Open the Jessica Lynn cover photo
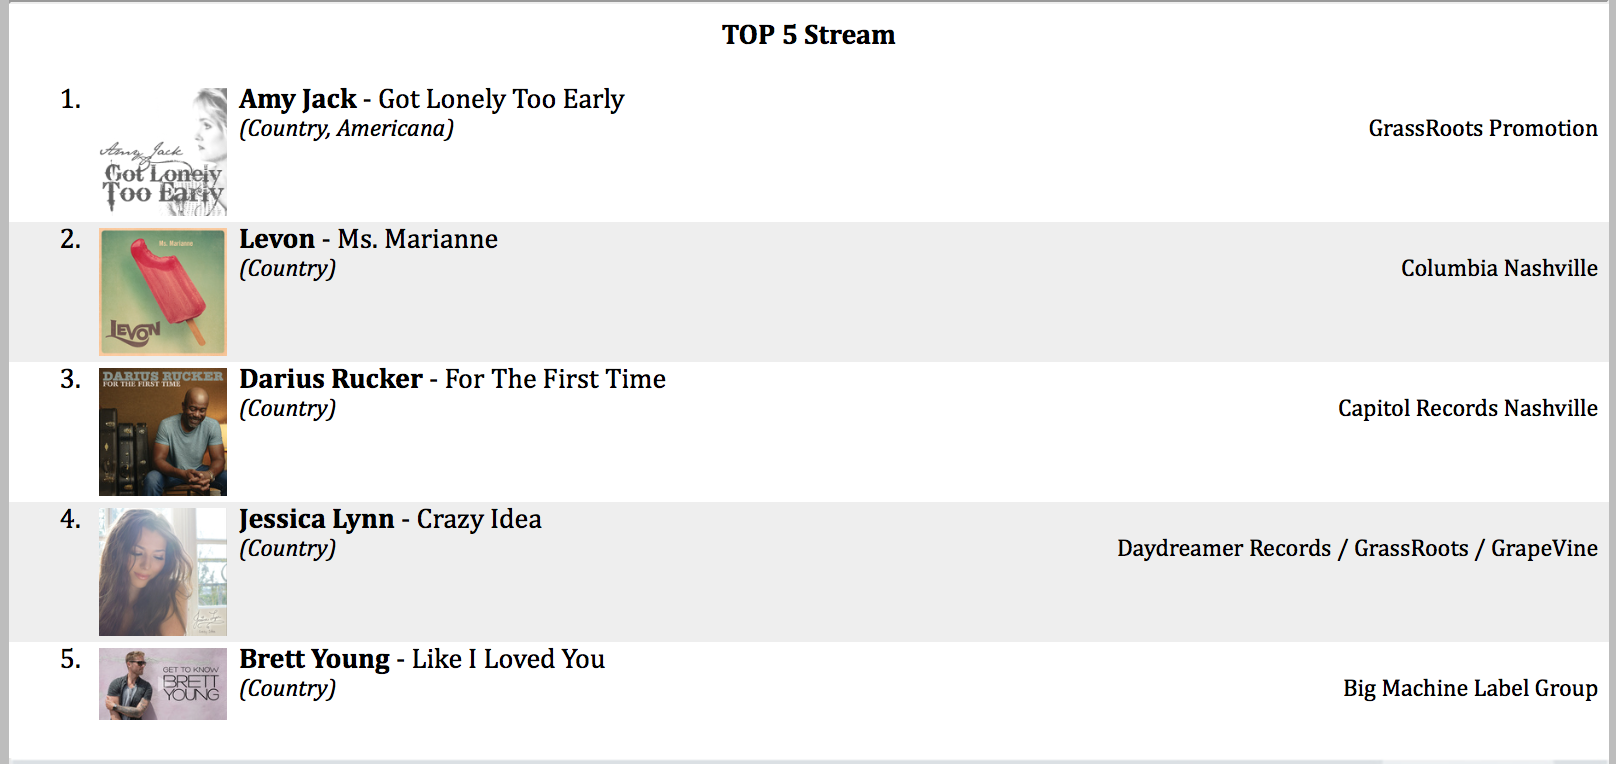The width and height of the screenshot is (1616, 764). [x=163, y=572]
